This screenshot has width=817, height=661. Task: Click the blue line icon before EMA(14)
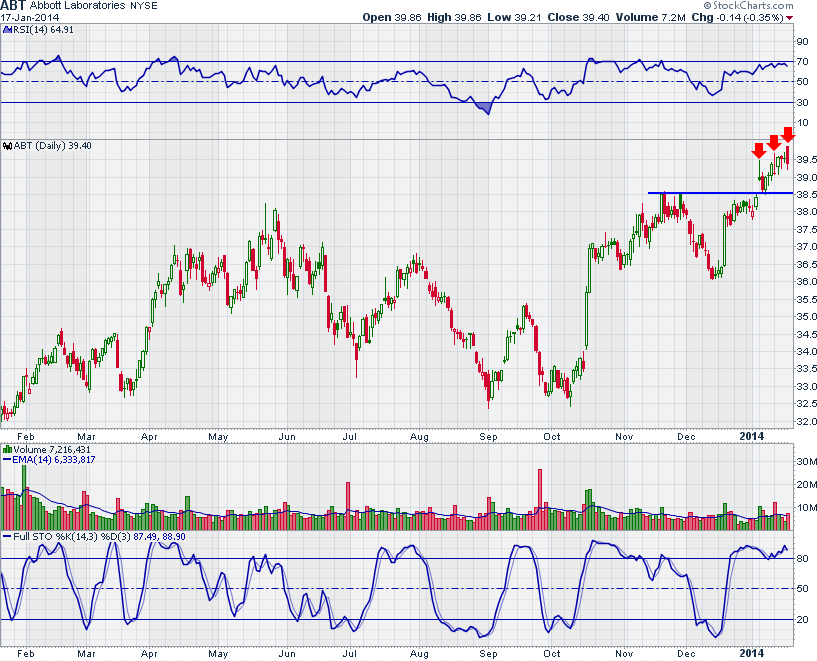point(7,460)
